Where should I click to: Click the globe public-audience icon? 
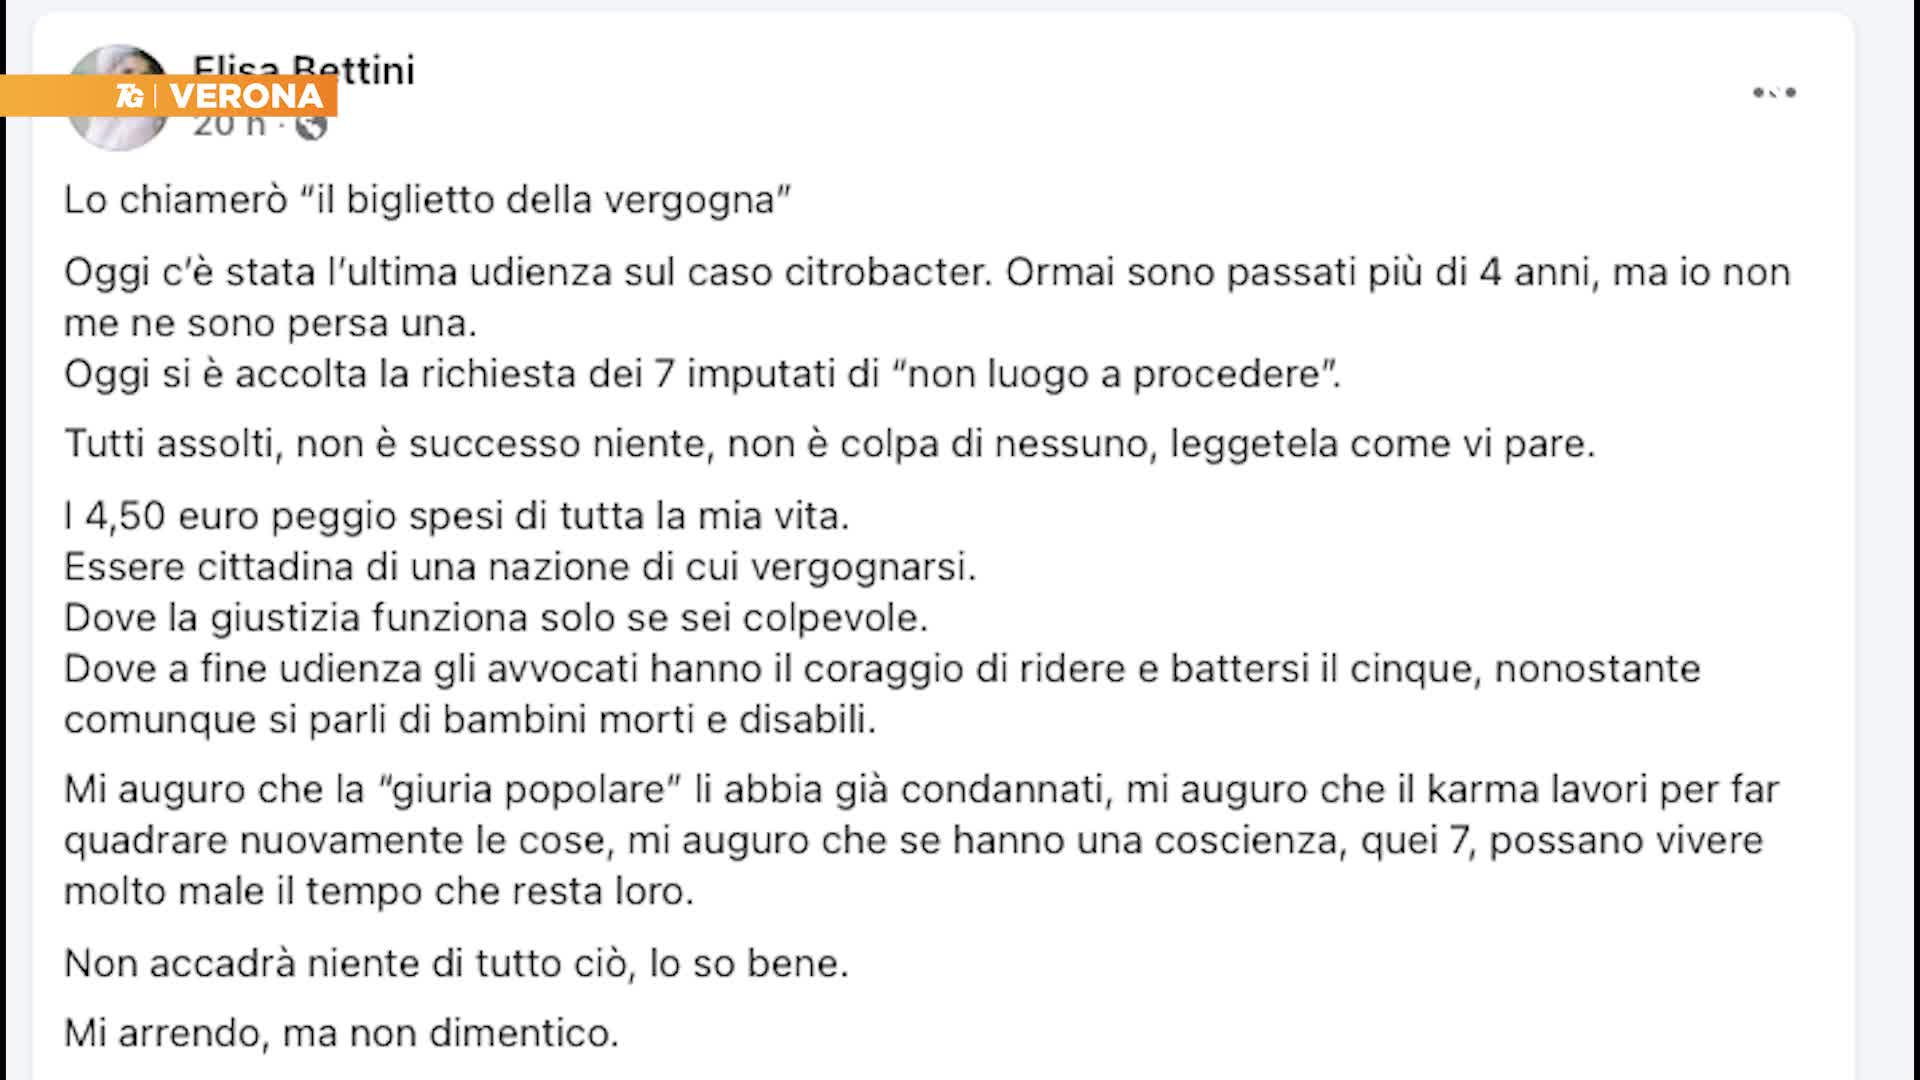[x=312, y=127]
